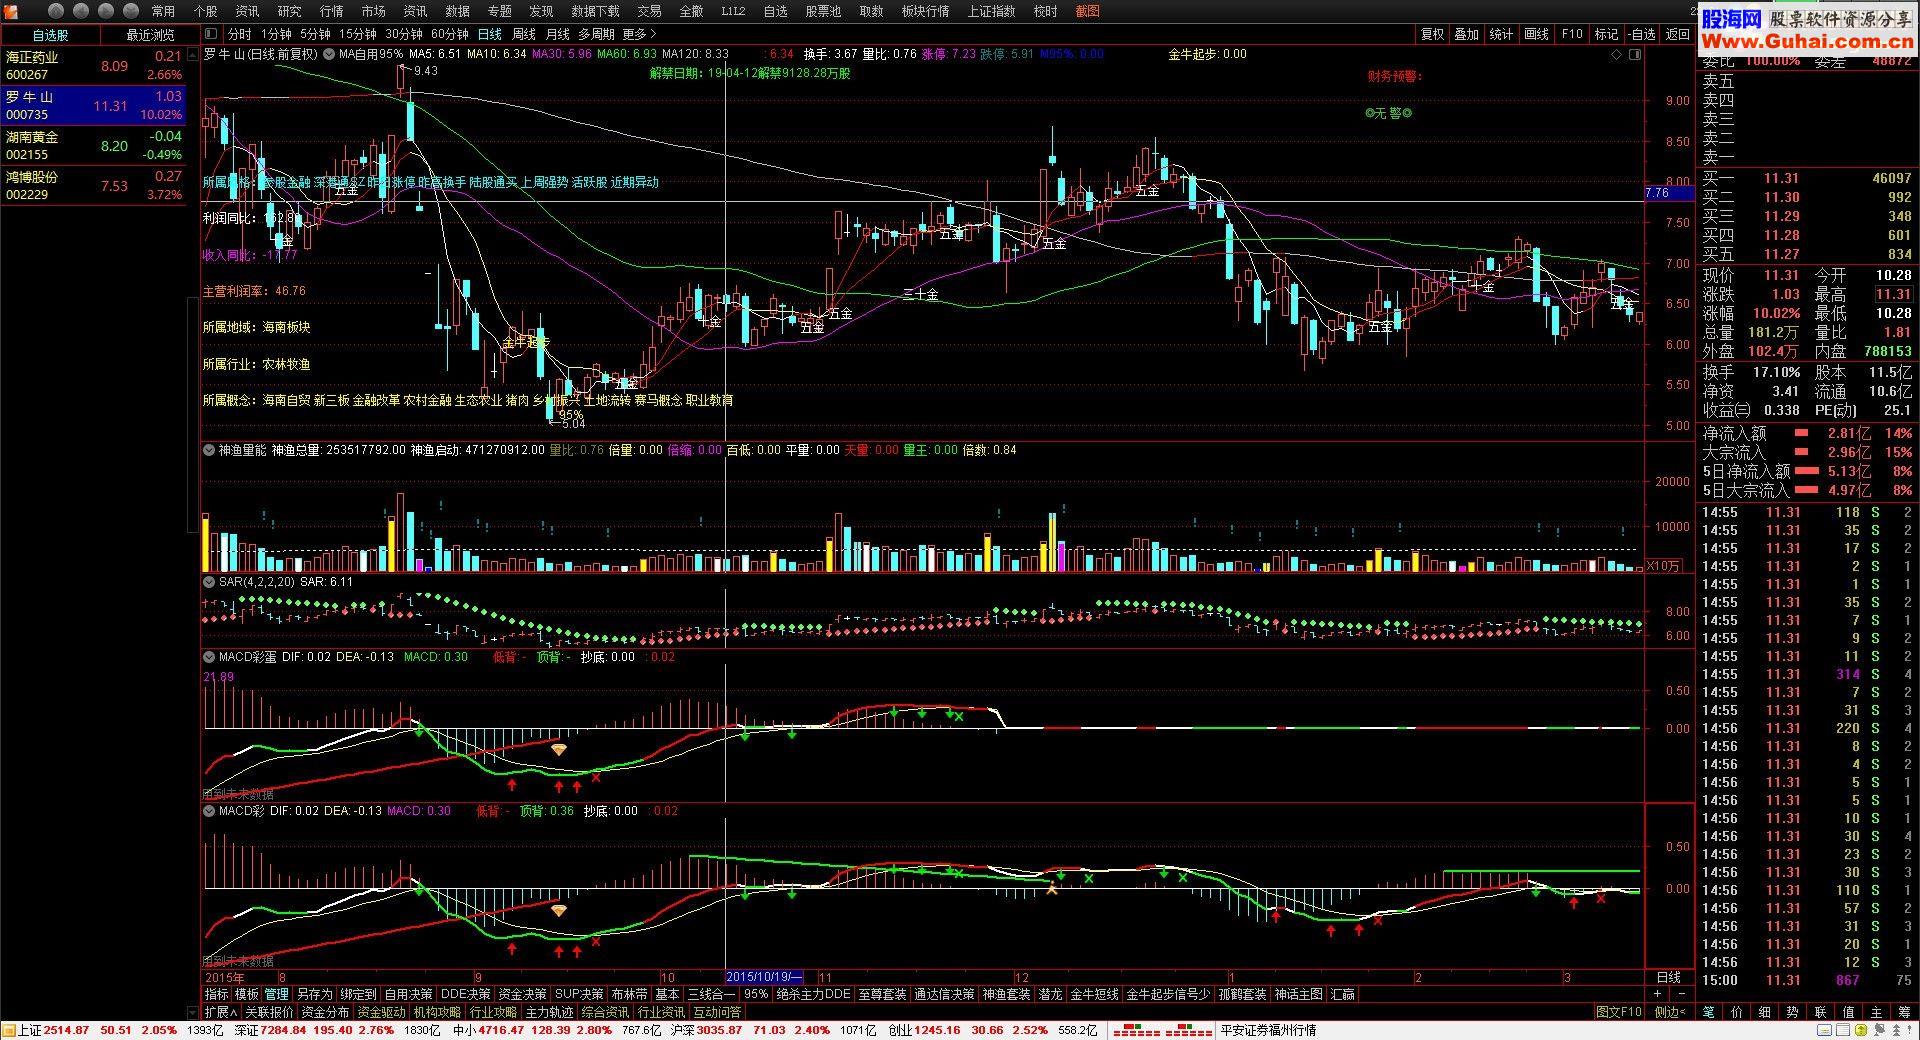Select the 5分钟 chart period
1920x1040 pixels.
tap(315, 34)
